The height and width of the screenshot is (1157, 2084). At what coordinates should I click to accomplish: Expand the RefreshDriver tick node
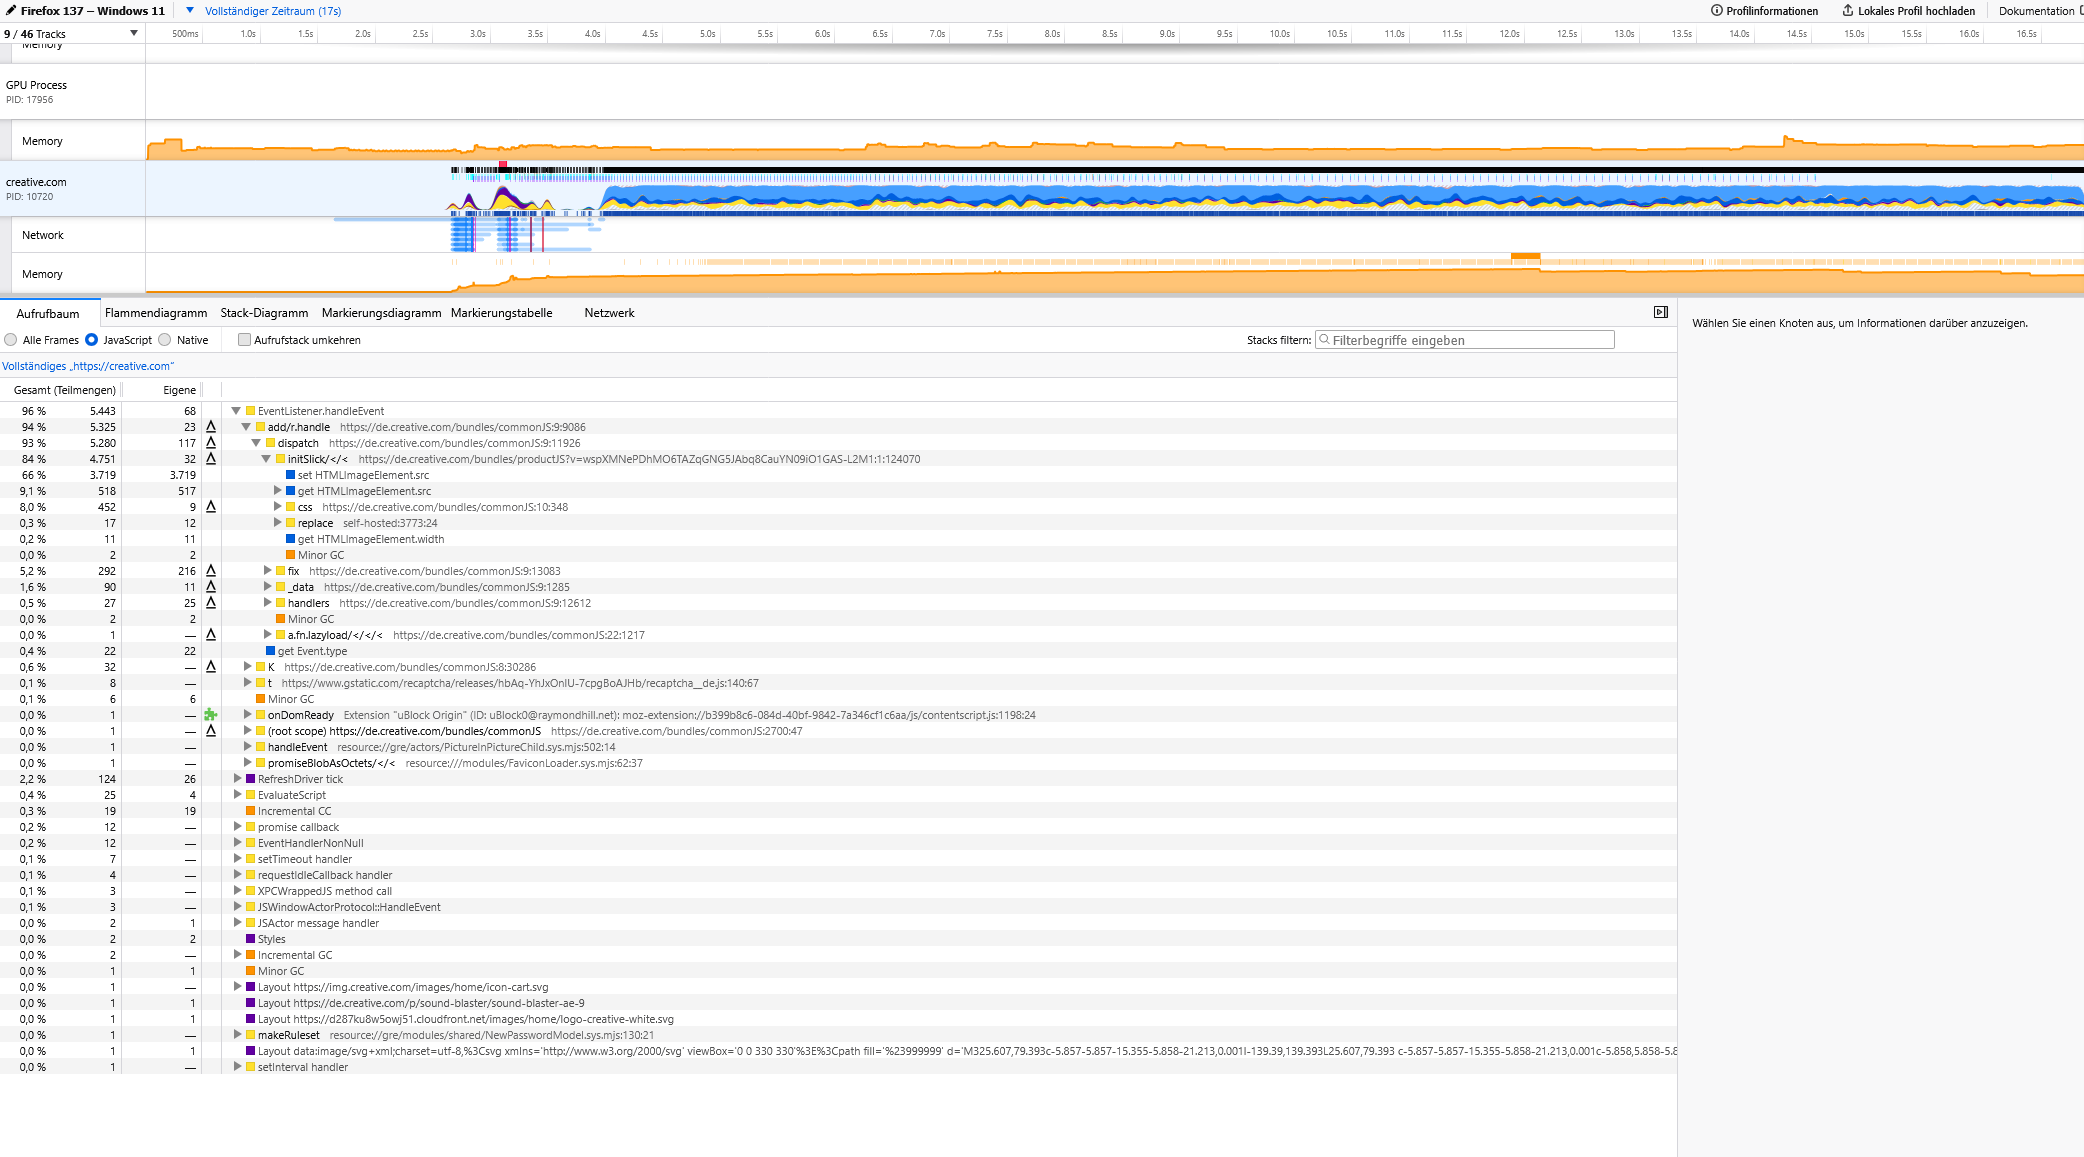tap(237, 779)
